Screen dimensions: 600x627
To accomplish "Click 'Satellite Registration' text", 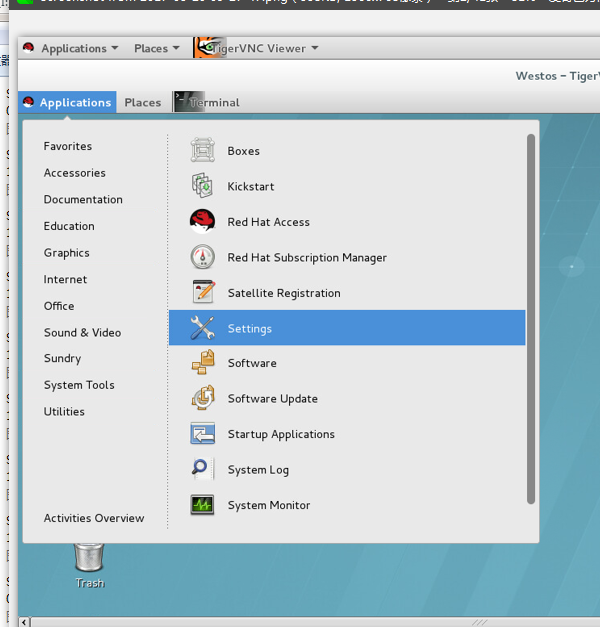I will (284, 293).
